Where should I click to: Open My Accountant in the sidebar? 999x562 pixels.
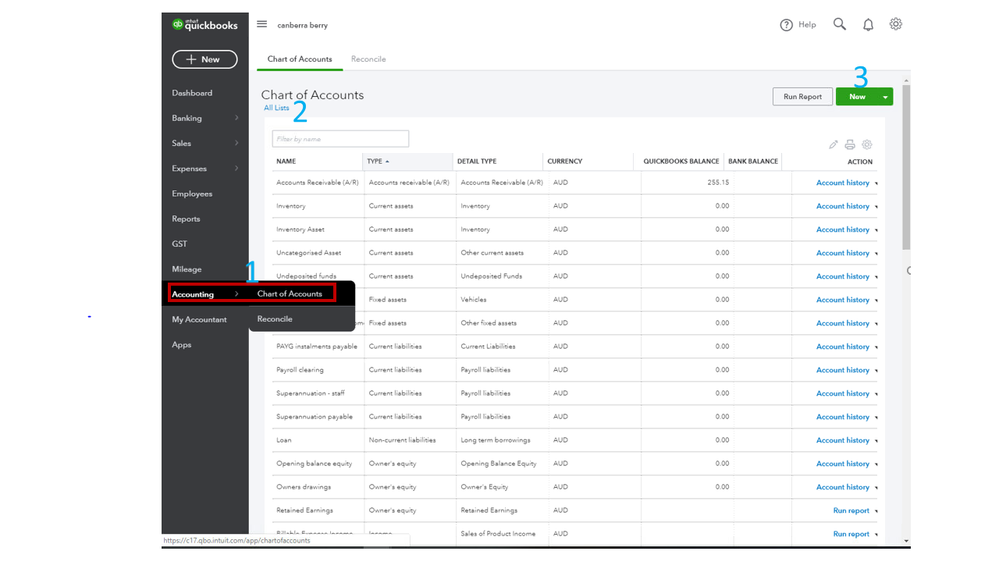pyautogui.click(x=199, y=319)
